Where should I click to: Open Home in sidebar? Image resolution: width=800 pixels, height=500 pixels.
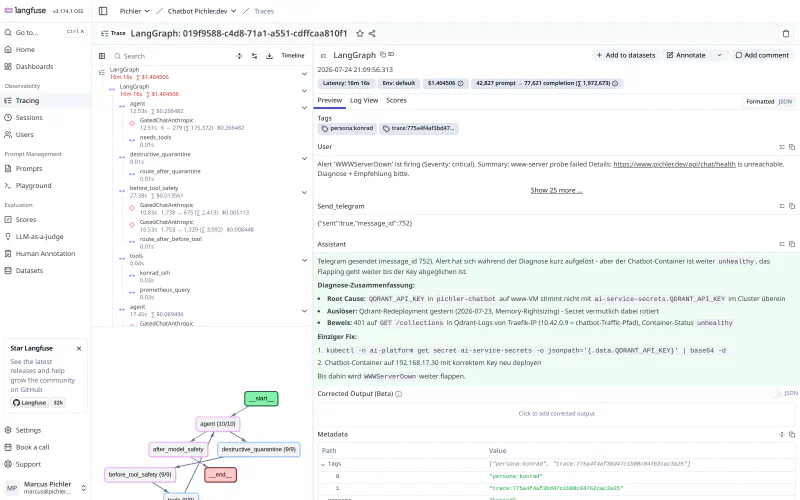point(25,49)
